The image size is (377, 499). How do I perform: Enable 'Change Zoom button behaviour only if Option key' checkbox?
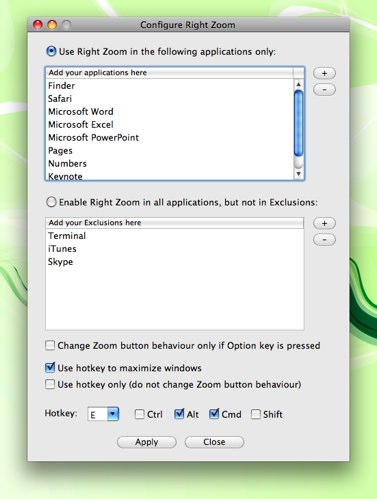coord(50,345)
